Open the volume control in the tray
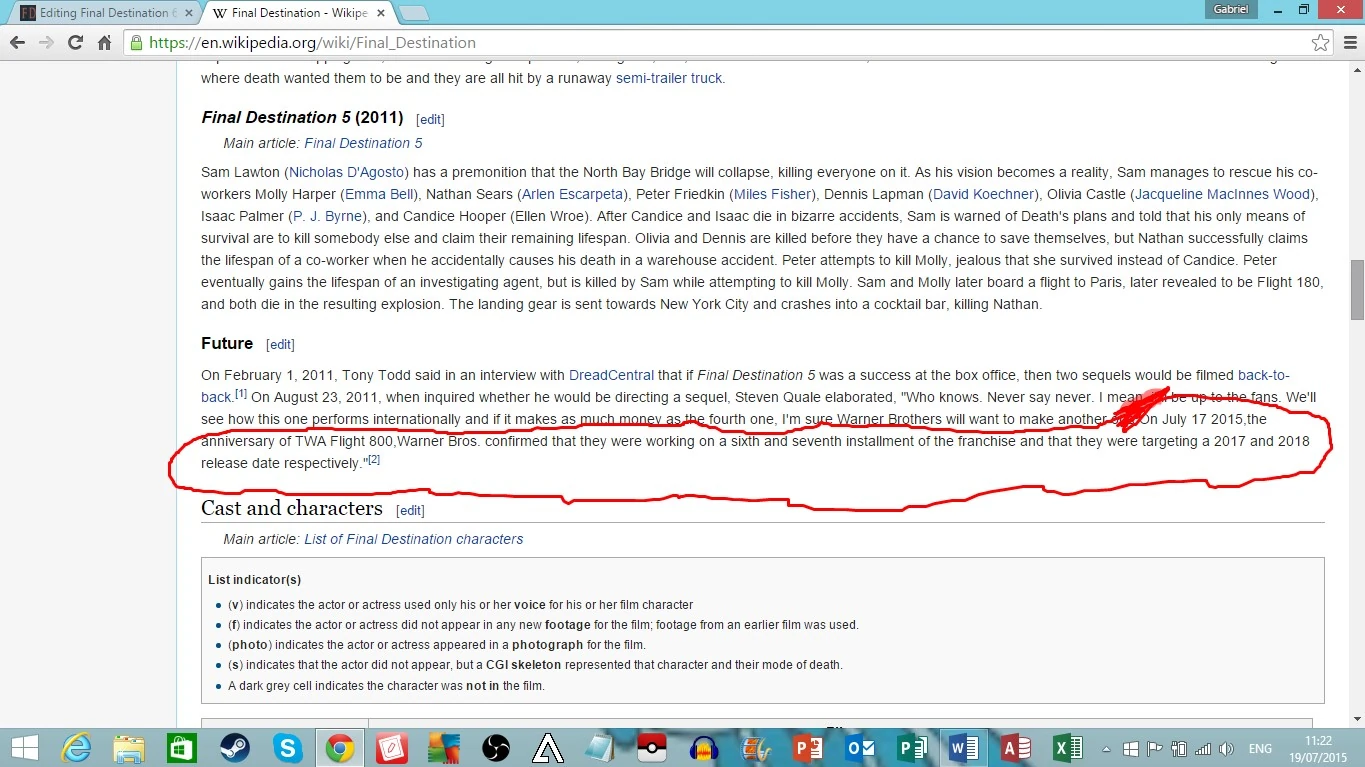The width and height of the screenshot is (1365, 767). [x=1227, y=748]
